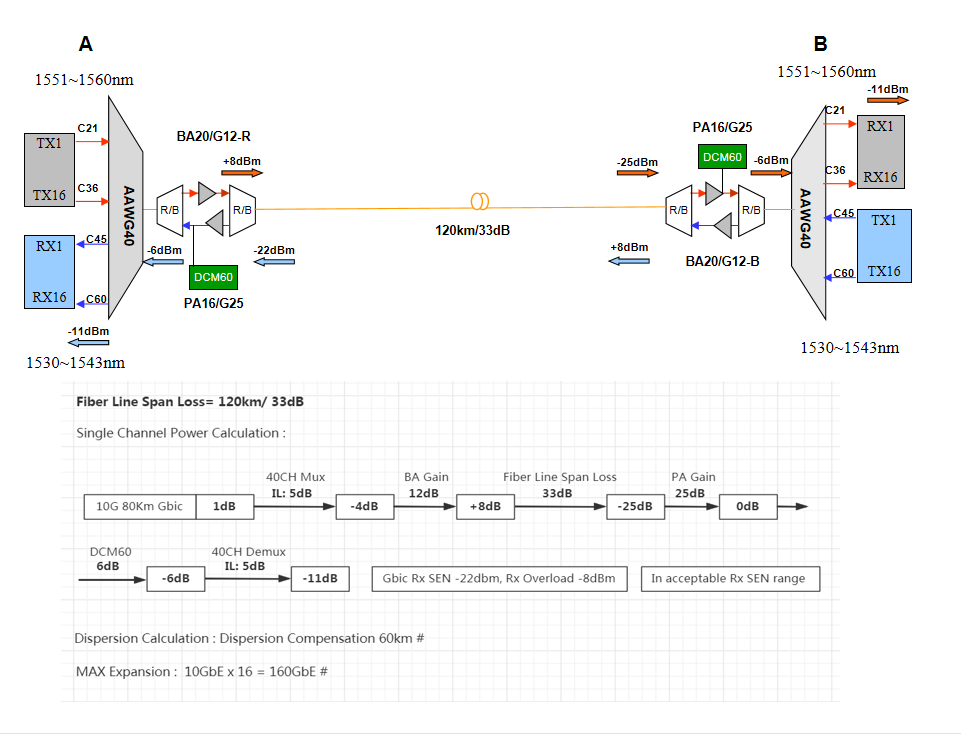Click the blue -22dBm arrow
961x734 pixels.
point(274,262)
